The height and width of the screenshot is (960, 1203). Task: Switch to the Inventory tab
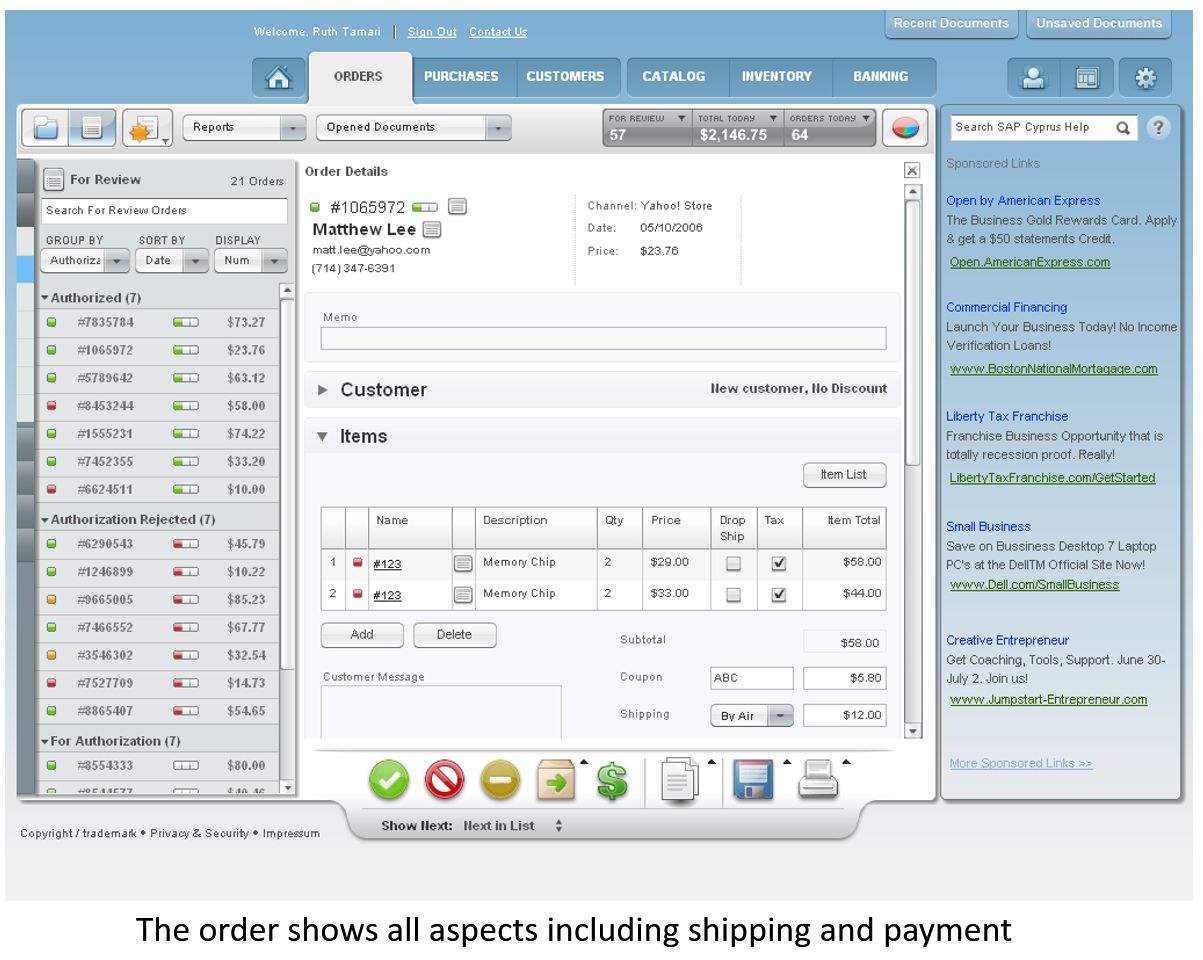776,77
